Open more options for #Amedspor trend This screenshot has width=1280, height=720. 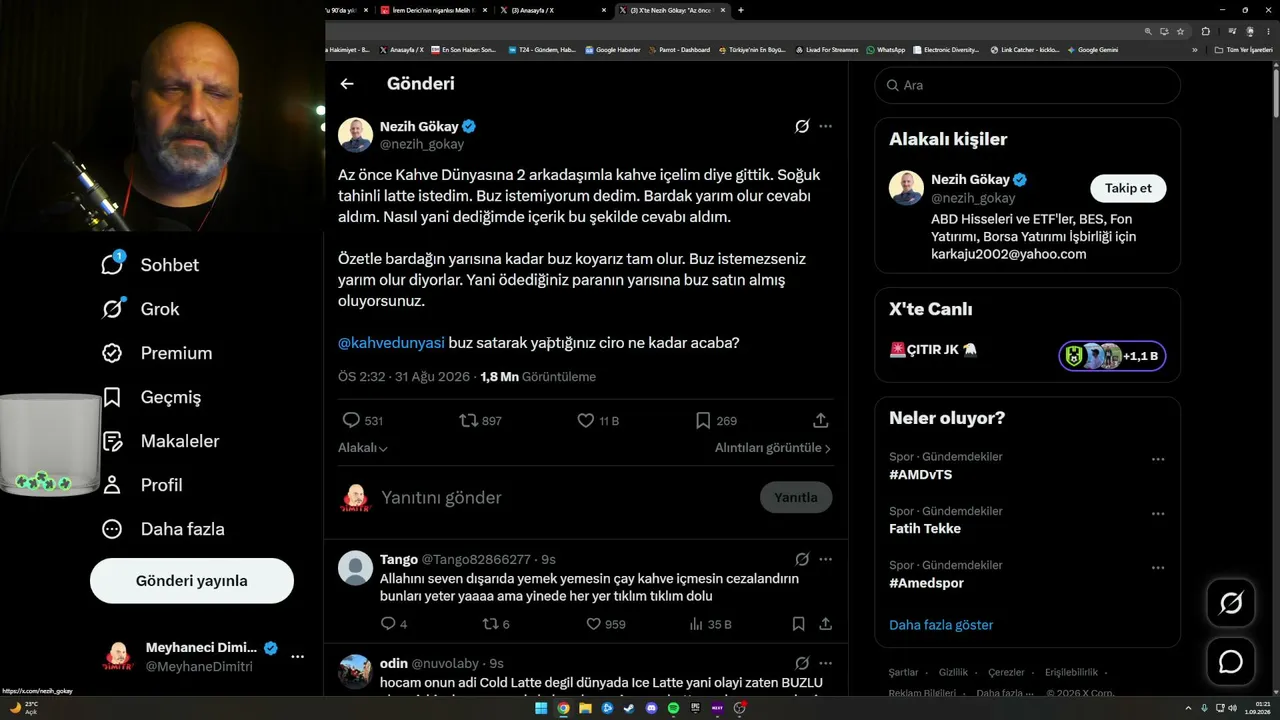[1158, 569]
